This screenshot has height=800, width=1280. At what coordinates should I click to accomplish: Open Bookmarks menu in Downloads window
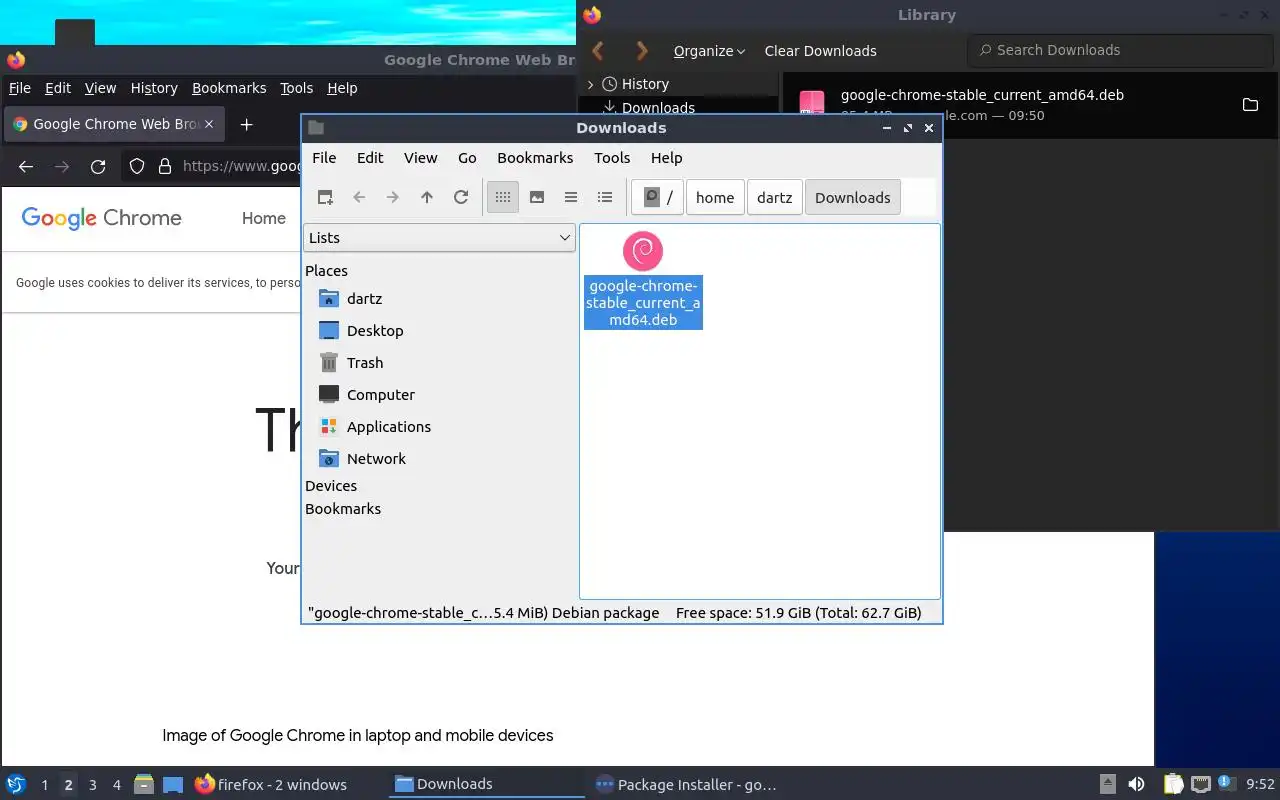pyautogui.click(x=535, y=158)
